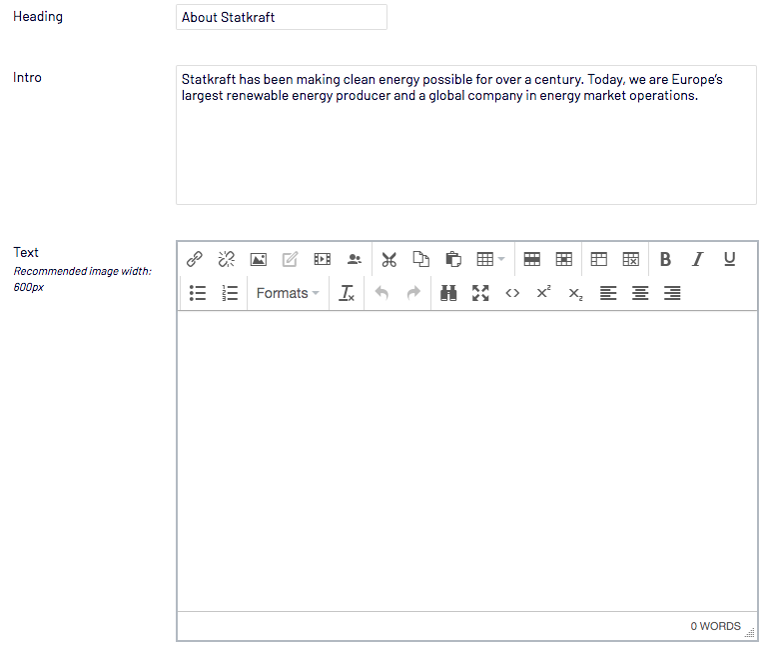Click the clear formatting icon

(346, 293)
